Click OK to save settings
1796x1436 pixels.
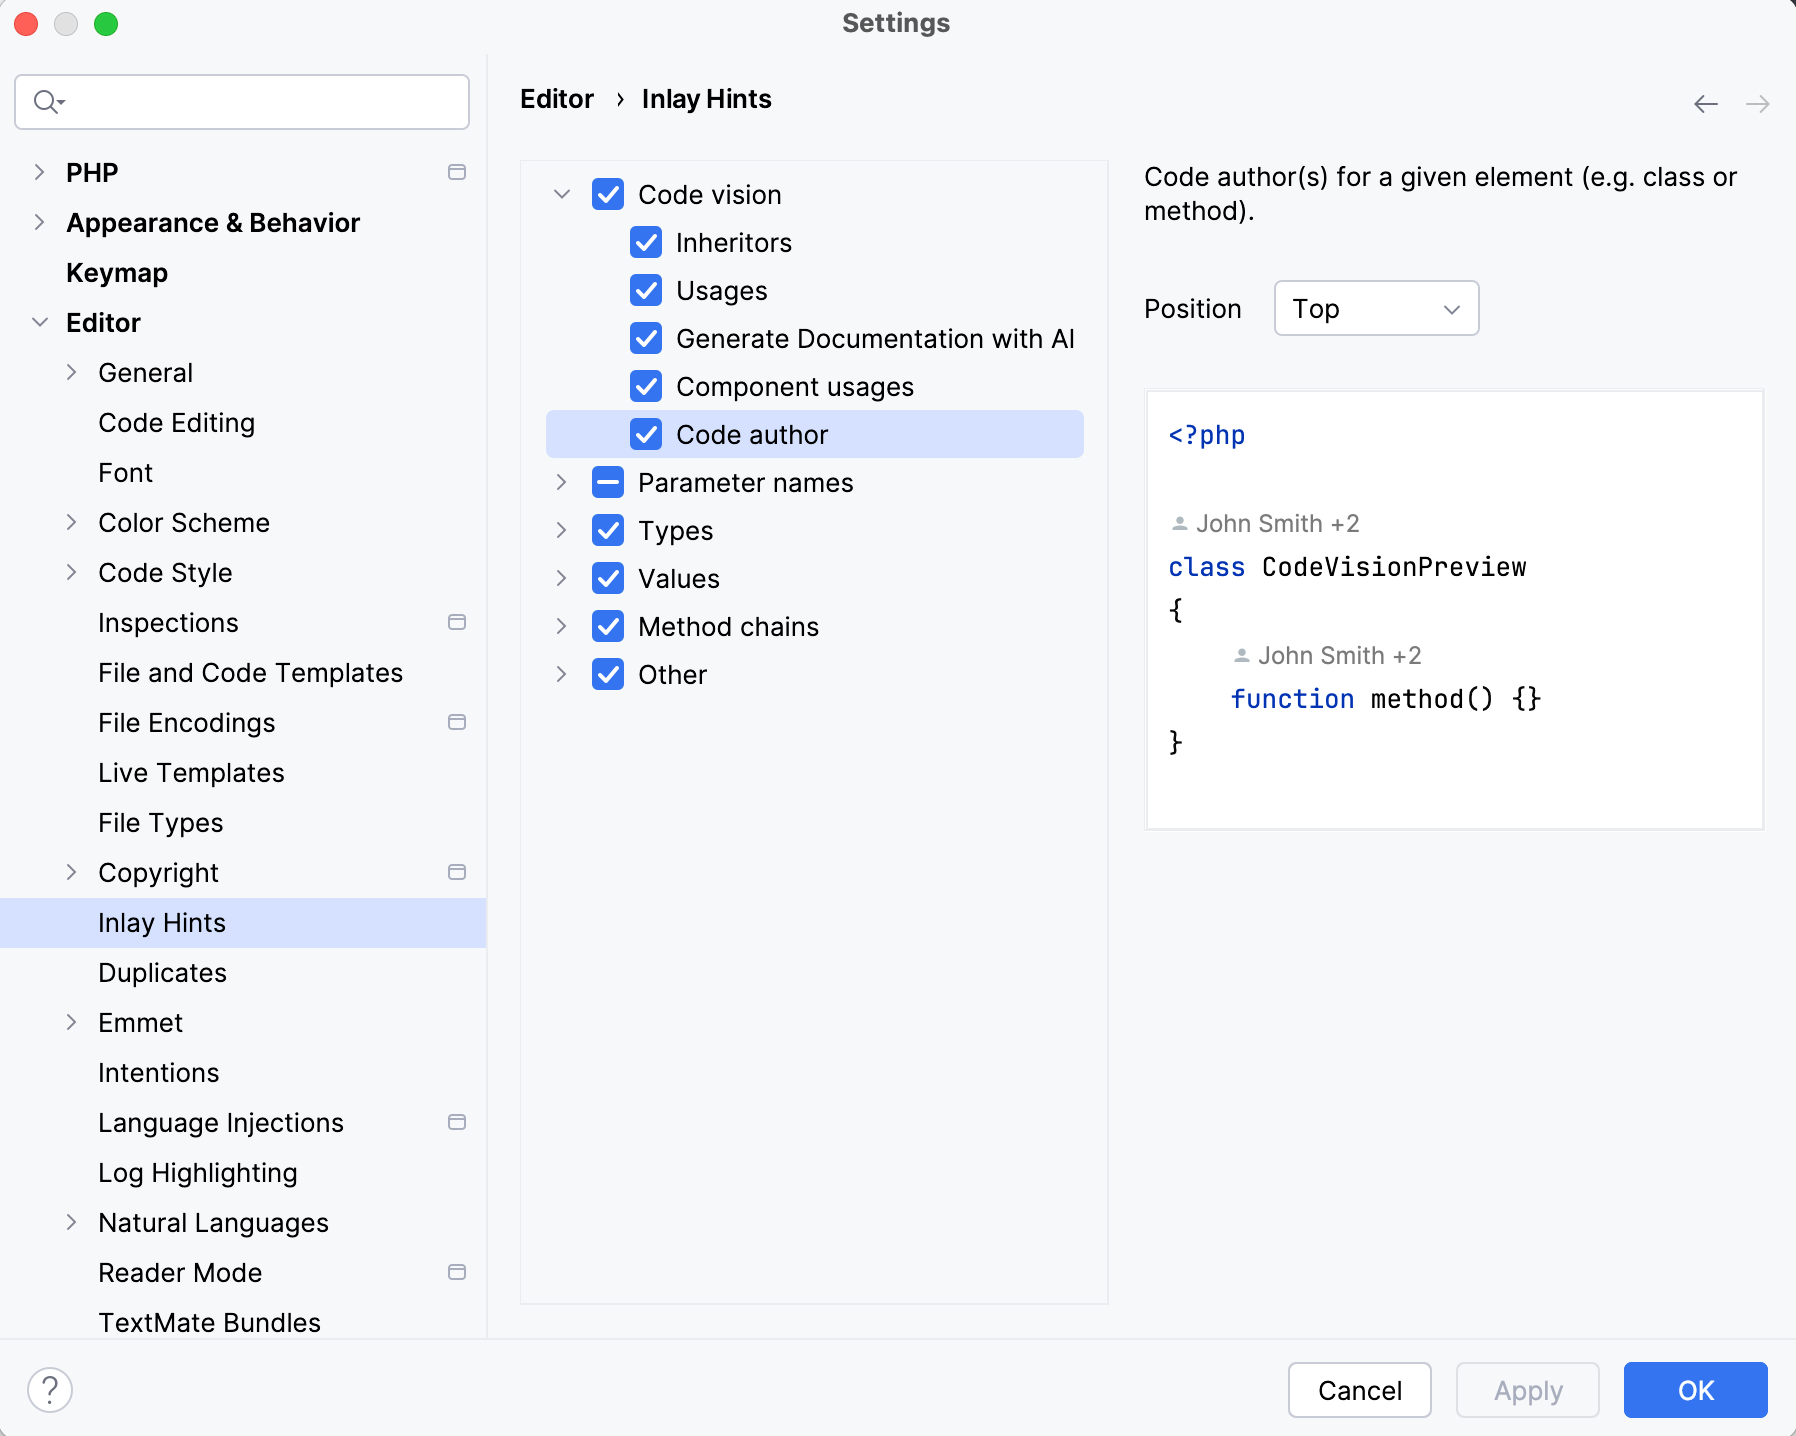click(x=1694, y=1389)
